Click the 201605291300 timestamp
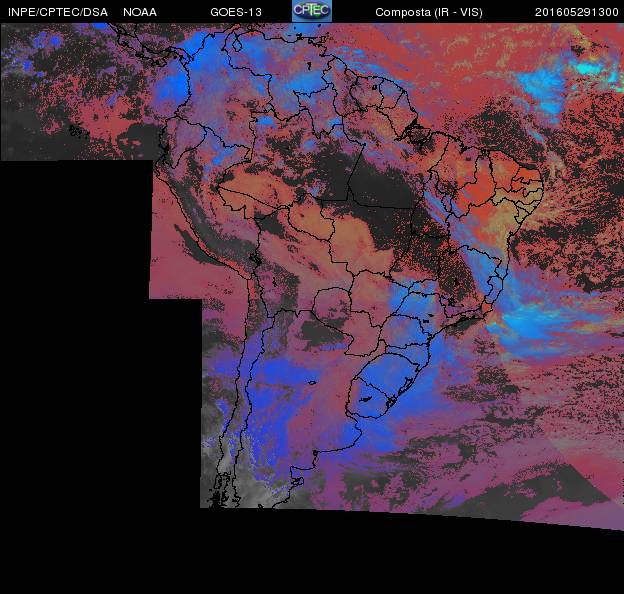 click(x=577, y=12)
